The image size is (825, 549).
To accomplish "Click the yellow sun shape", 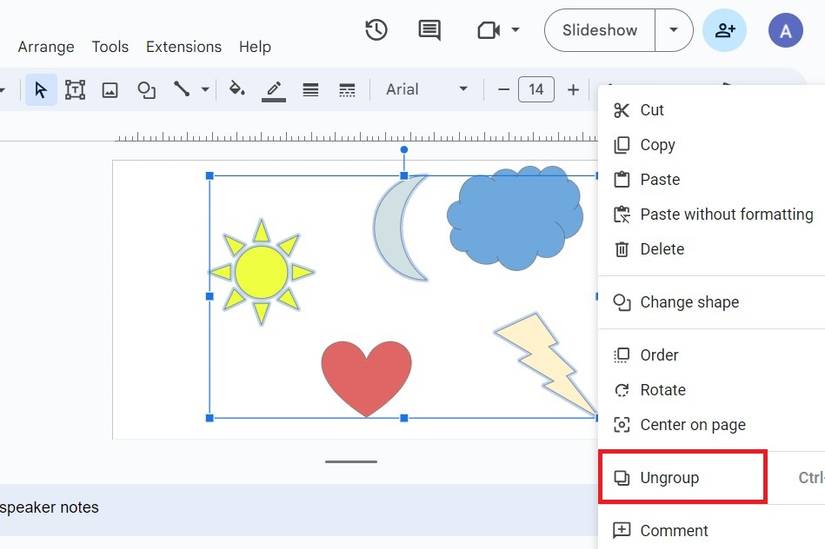I will [x=261, y=272].
